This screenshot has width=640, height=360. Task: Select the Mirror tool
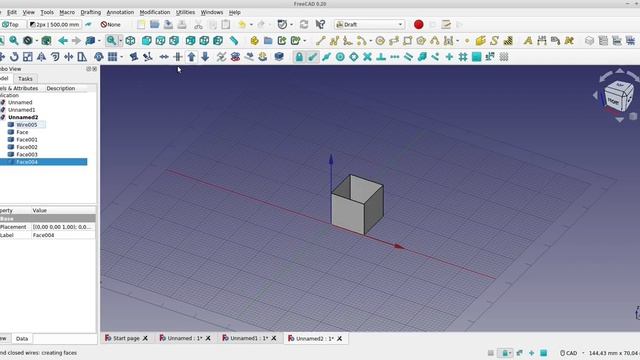click(41, 57)
